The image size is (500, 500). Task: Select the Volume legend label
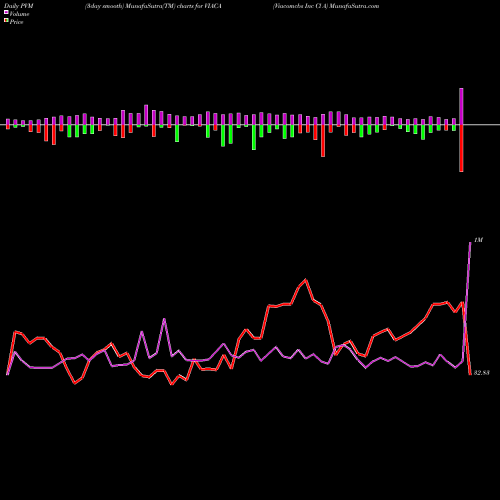coord(19,14)
